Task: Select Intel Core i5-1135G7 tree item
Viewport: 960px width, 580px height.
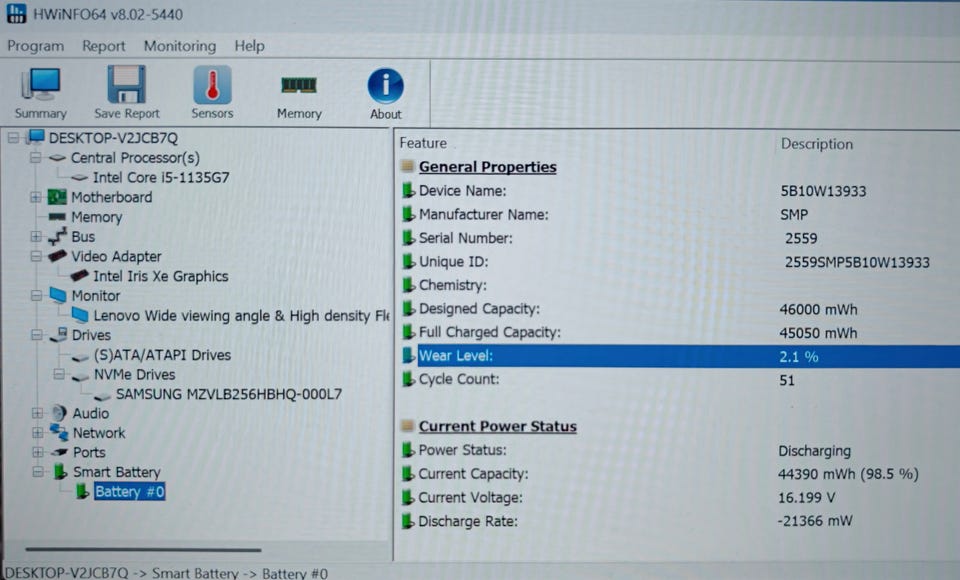Action: 161,177
